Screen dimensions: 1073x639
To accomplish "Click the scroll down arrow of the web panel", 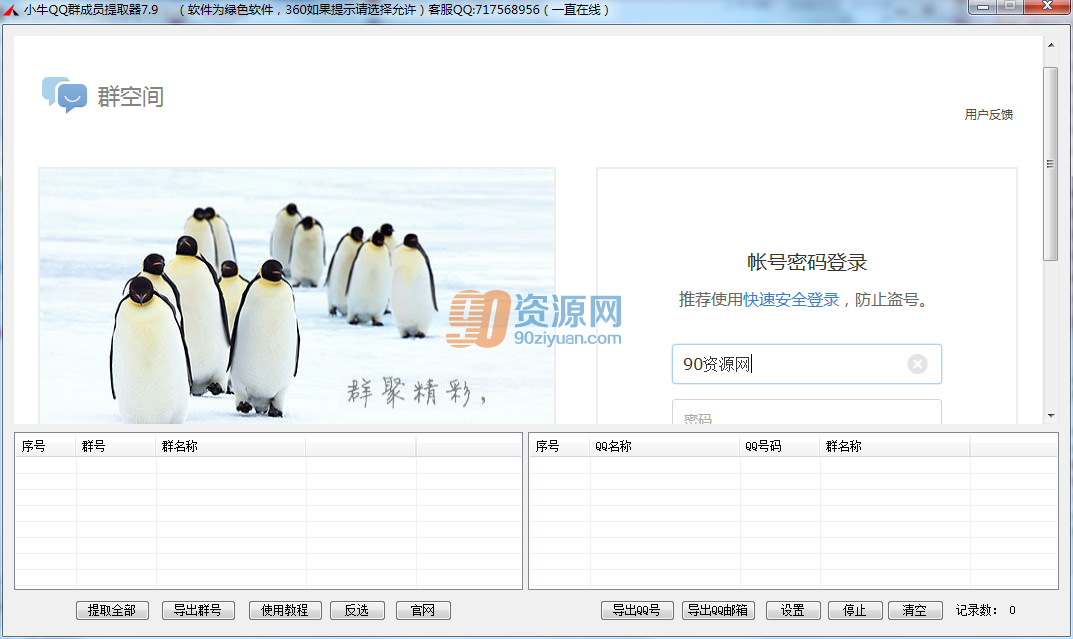I will click(1050, 415).
